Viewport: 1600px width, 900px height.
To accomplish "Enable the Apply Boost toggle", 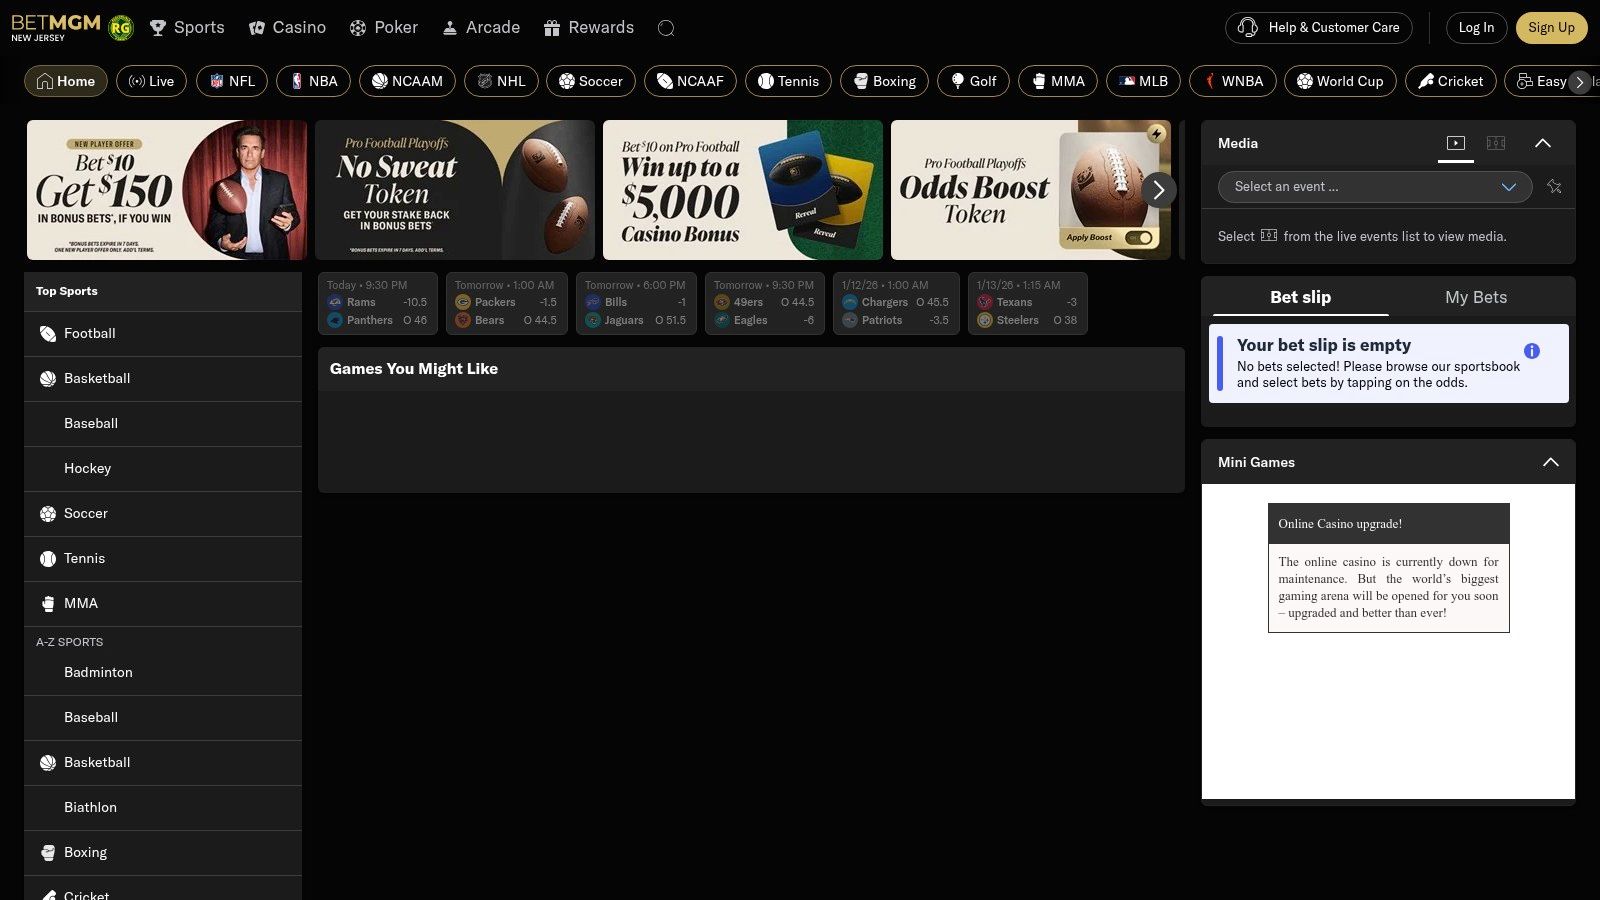I will tap(1138, 238).
